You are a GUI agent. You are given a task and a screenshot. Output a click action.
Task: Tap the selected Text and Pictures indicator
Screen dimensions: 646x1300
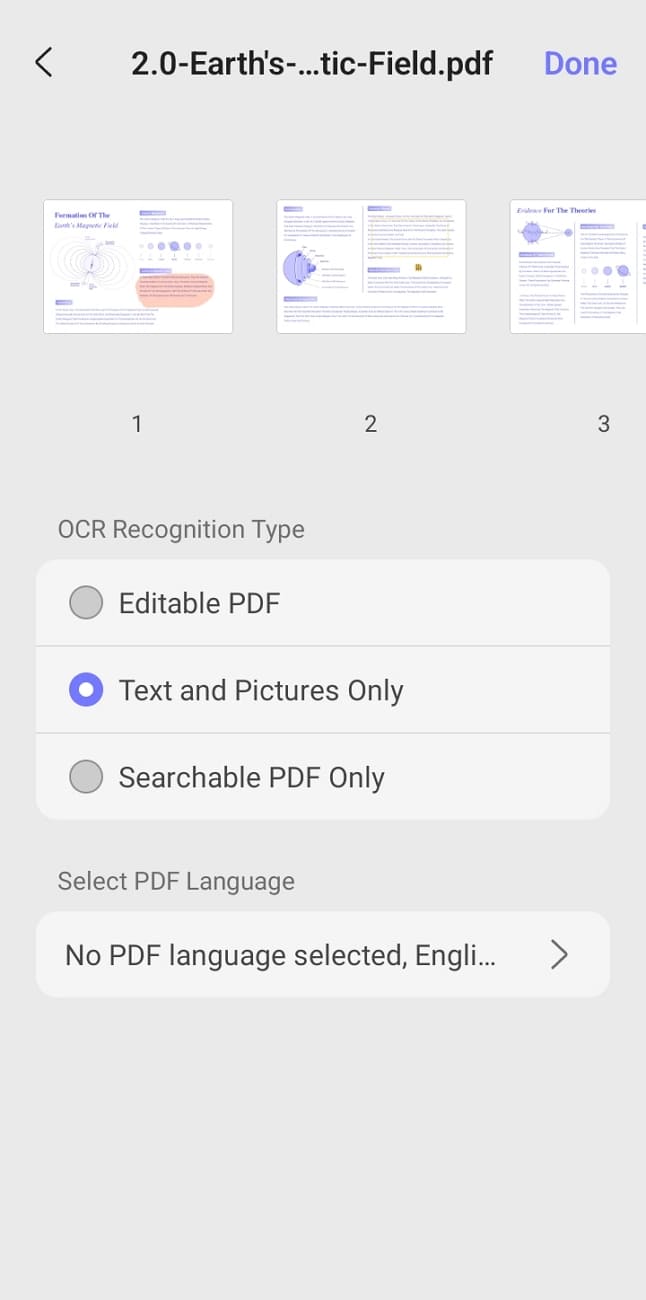pyautogui.click(x=86, y=690)
